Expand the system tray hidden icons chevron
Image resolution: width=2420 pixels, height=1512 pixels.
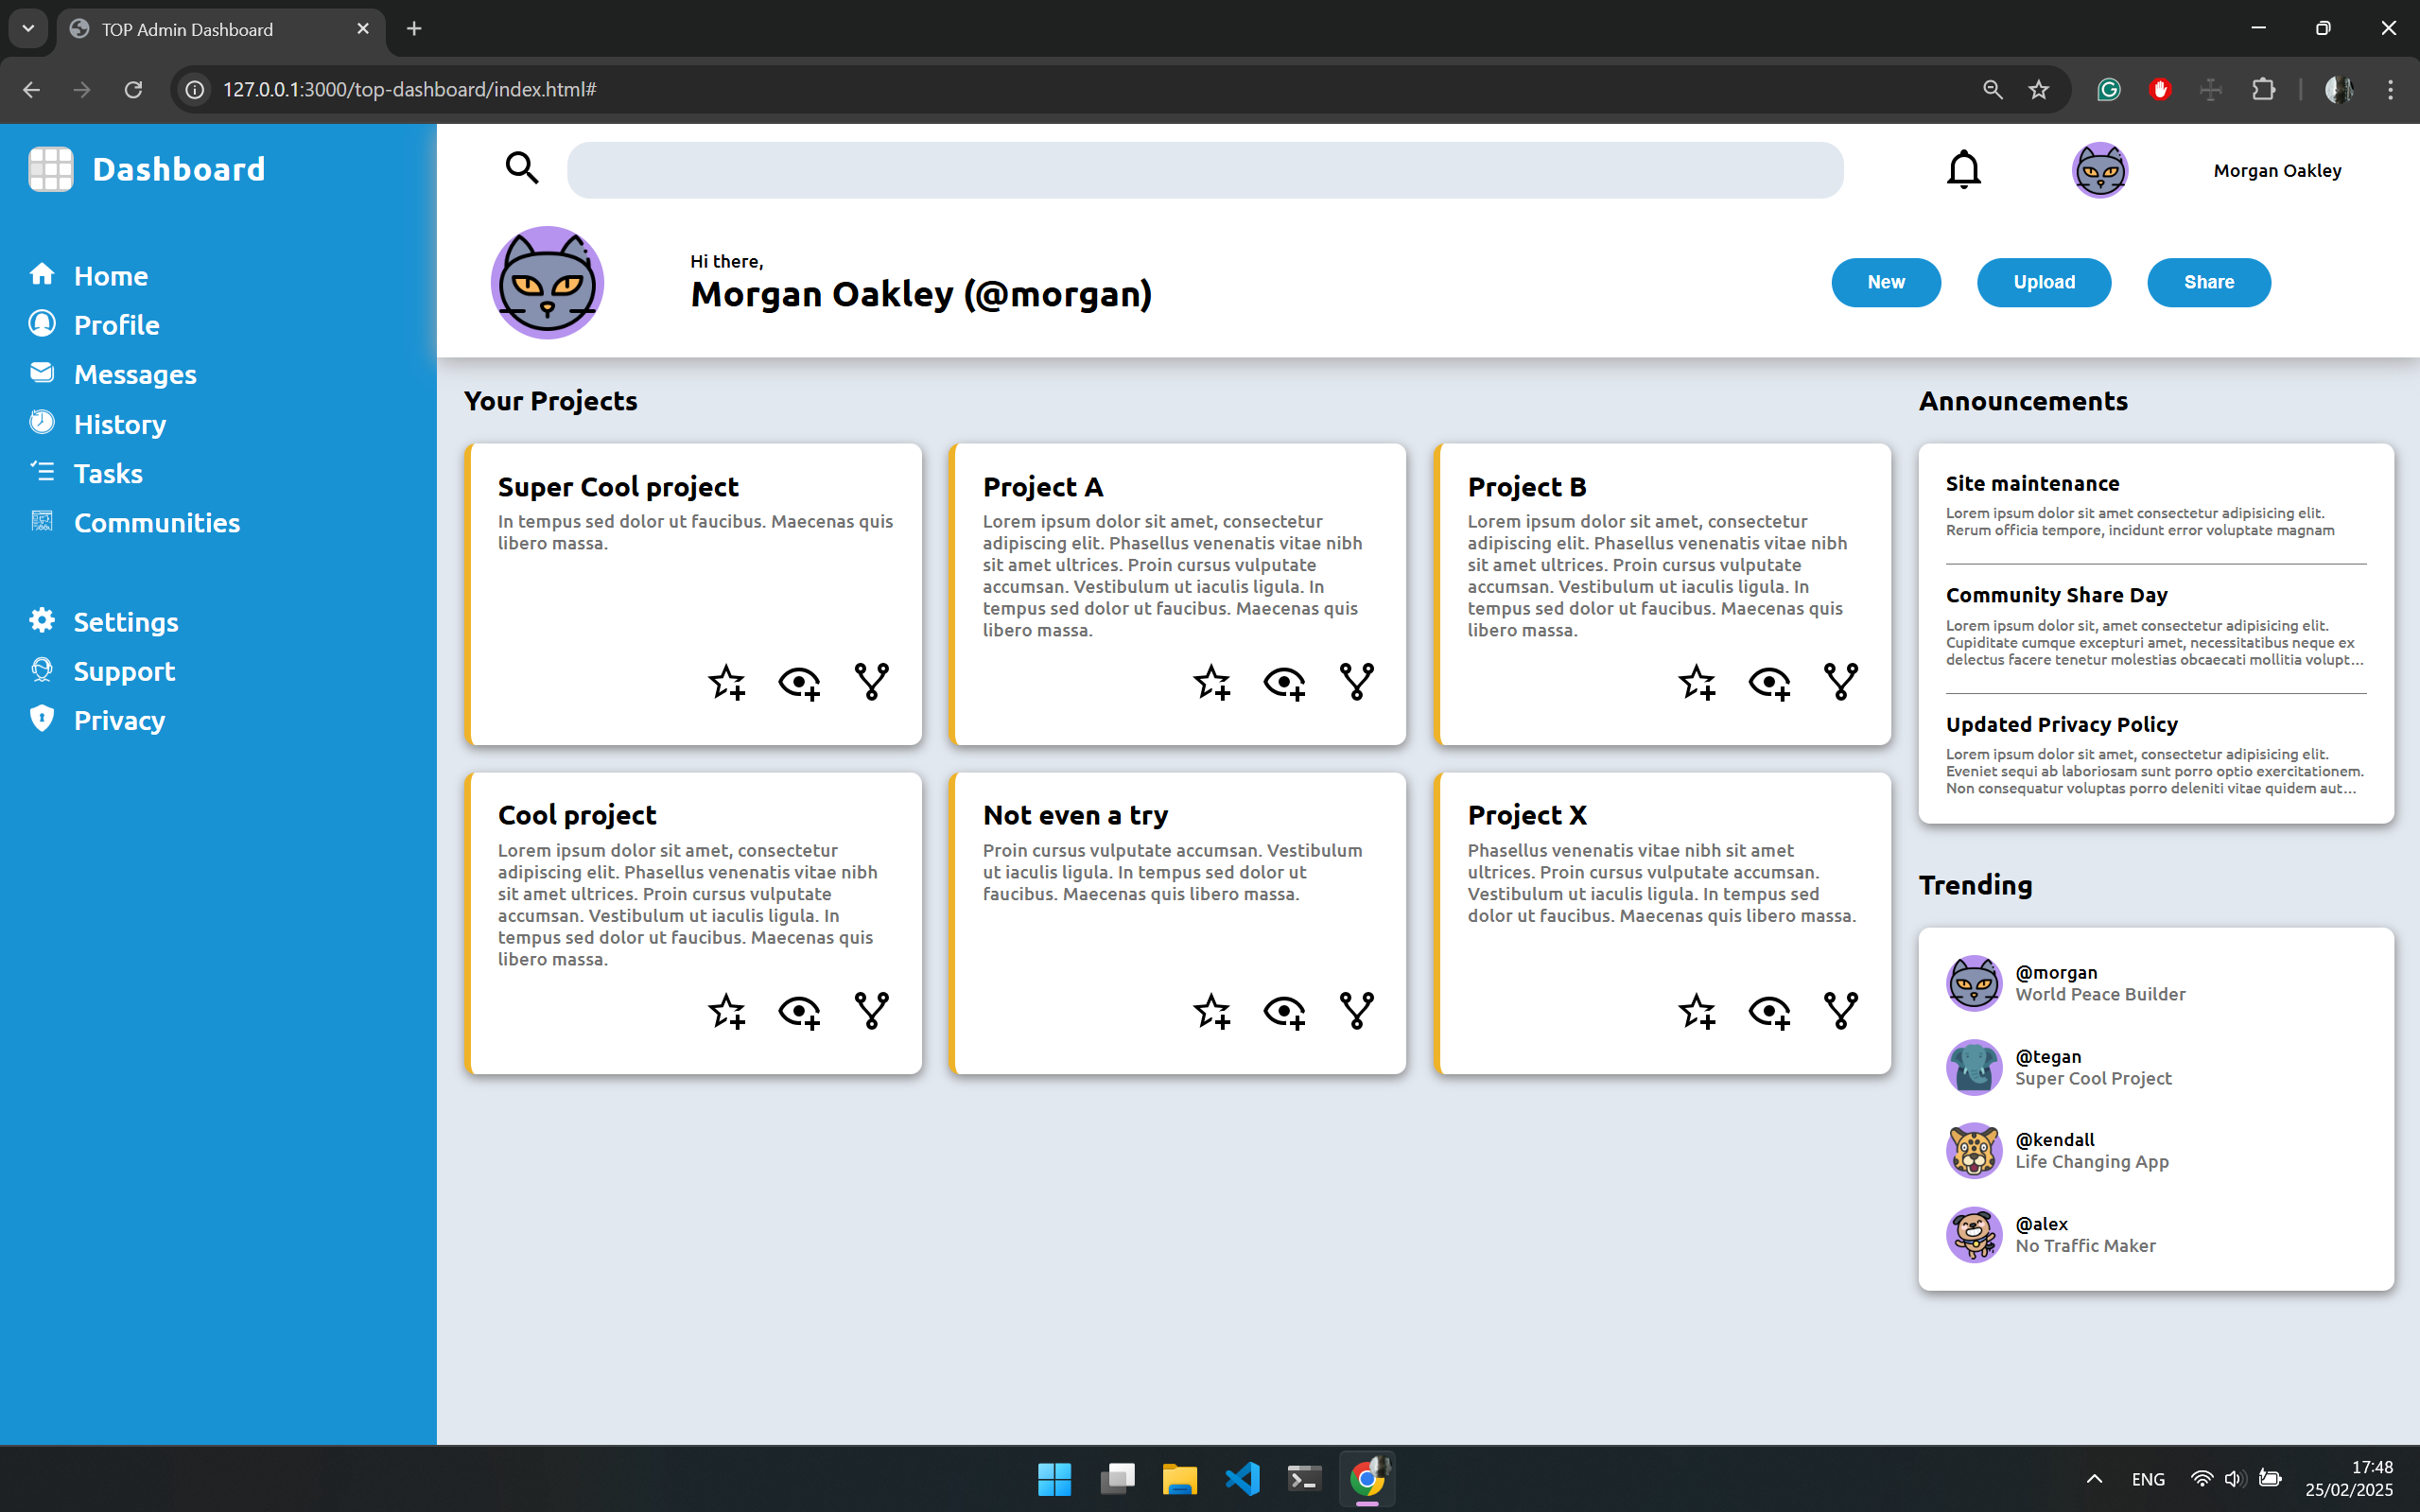(x=2094, y=1479)
